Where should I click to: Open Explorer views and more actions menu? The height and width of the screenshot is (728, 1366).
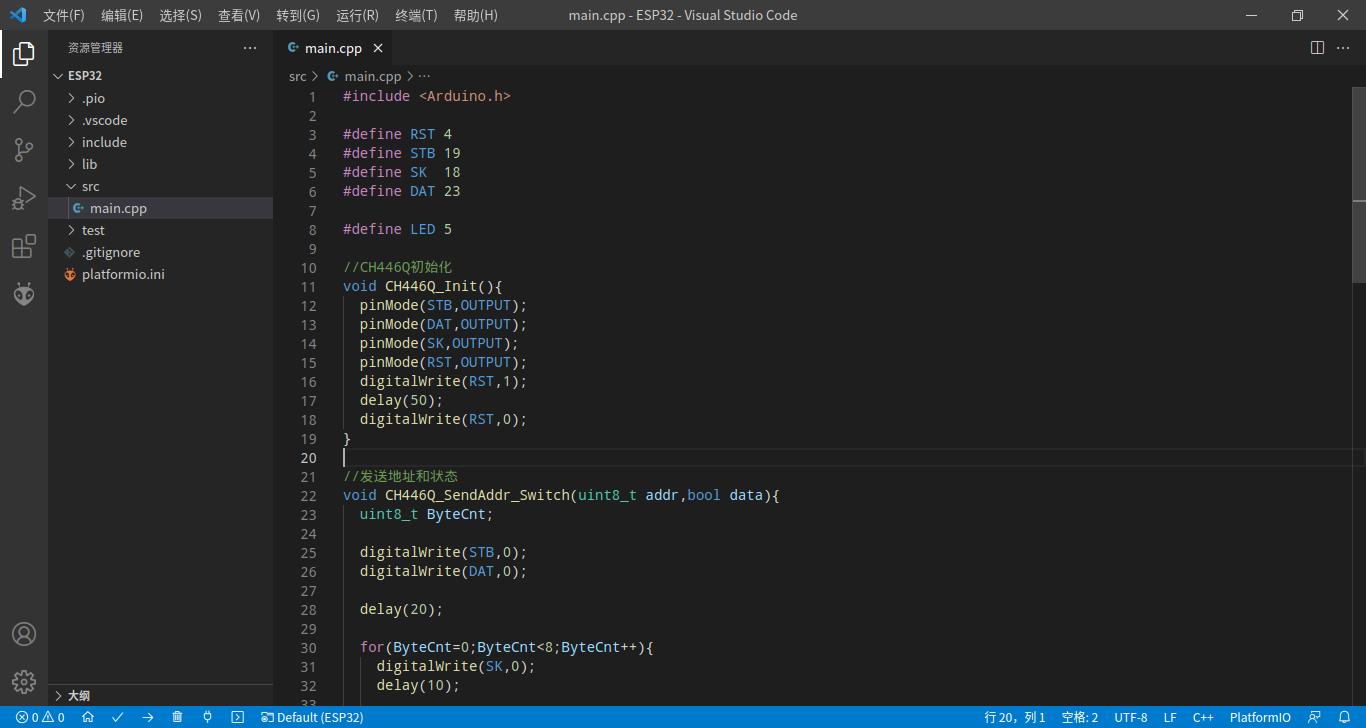click(x=250, y=48)
